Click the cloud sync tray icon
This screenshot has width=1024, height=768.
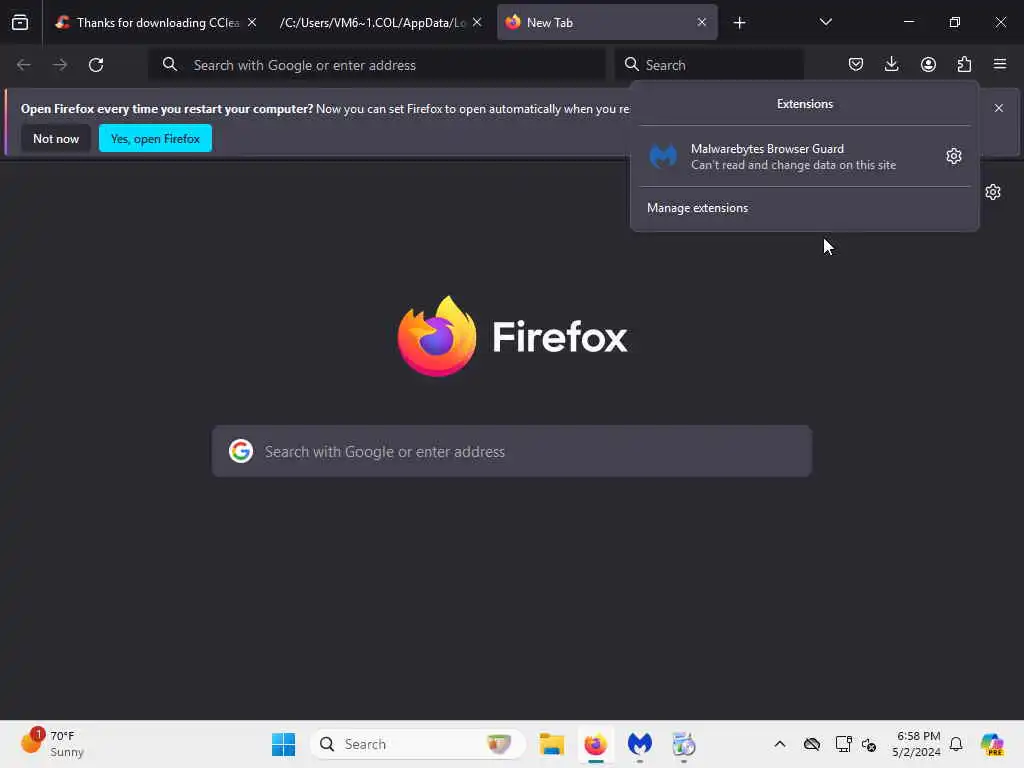[x=812, y=744]
